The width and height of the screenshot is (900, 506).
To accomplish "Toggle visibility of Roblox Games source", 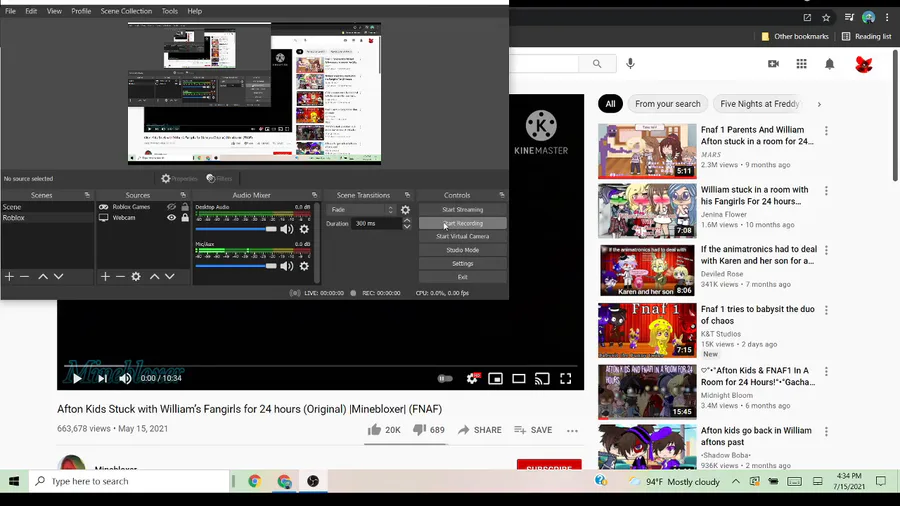I will coord(171,207).
